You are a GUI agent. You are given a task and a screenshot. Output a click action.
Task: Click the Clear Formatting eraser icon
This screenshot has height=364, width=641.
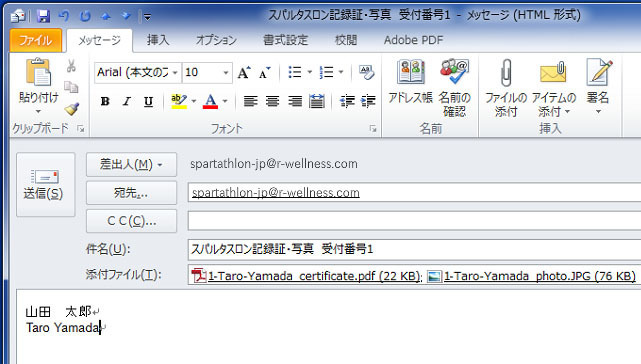366,72
